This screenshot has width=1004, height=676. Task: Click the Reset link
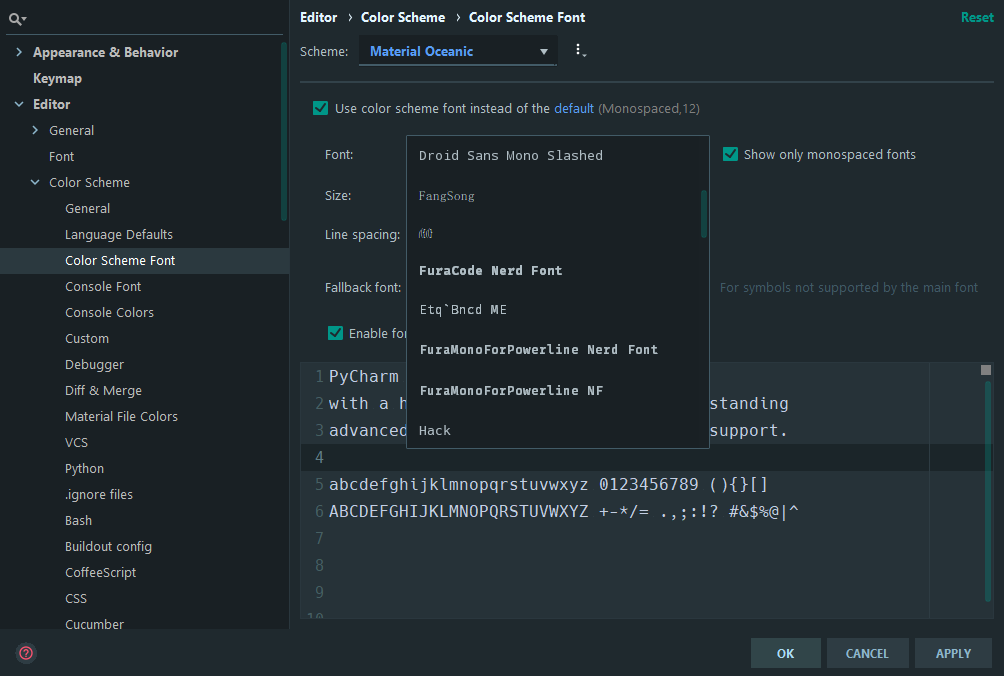976,17
